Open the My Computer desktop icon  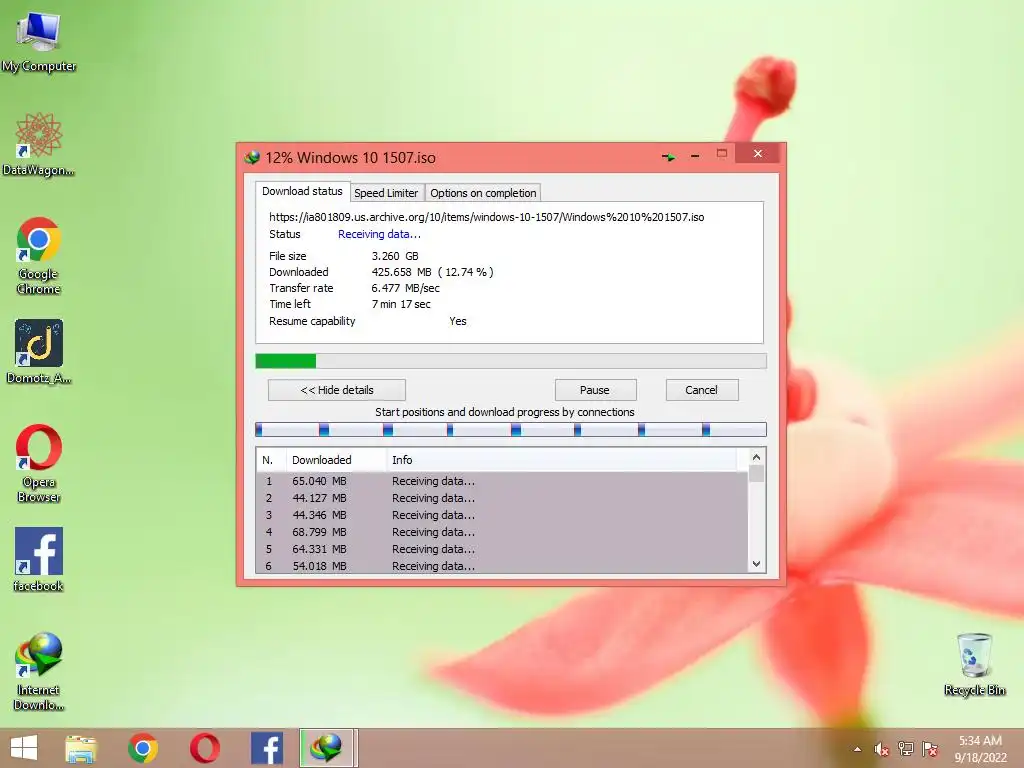click(x=39, y=40)
